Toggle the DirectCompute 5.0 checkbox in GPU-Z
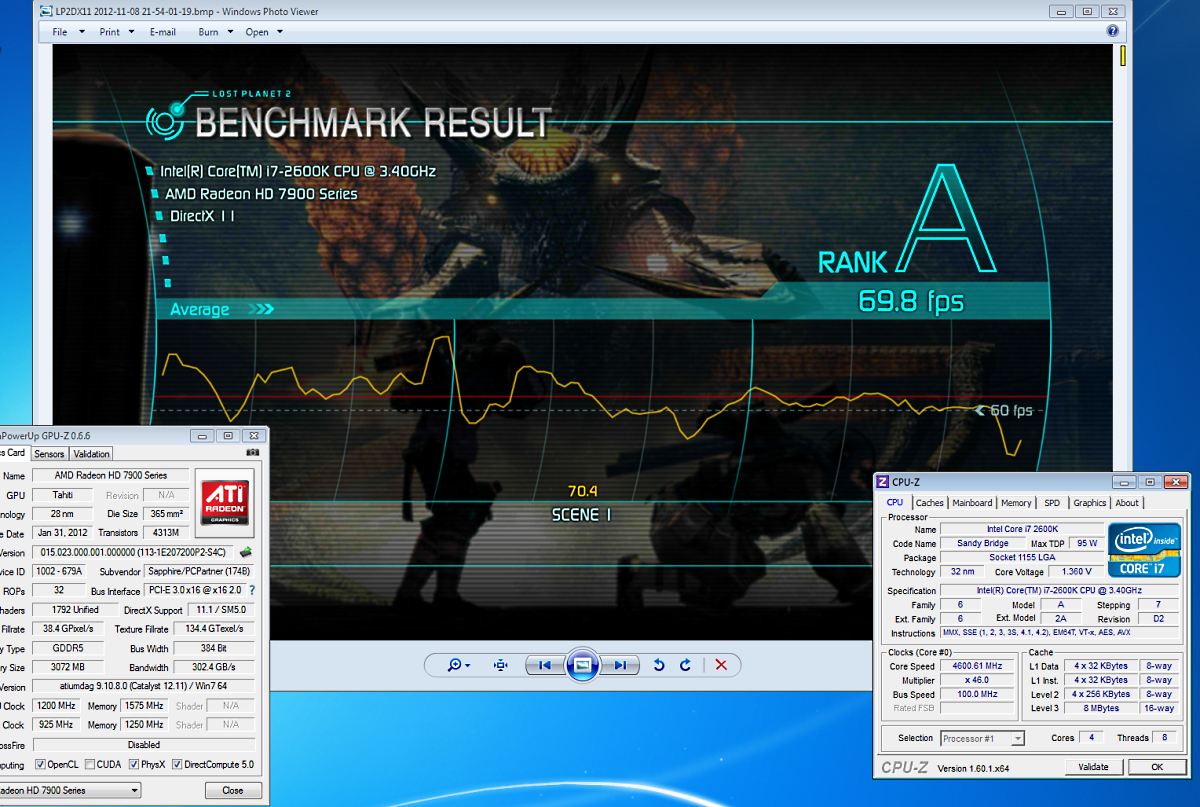This screenshot has width=1200, height=807. point(177,764)
